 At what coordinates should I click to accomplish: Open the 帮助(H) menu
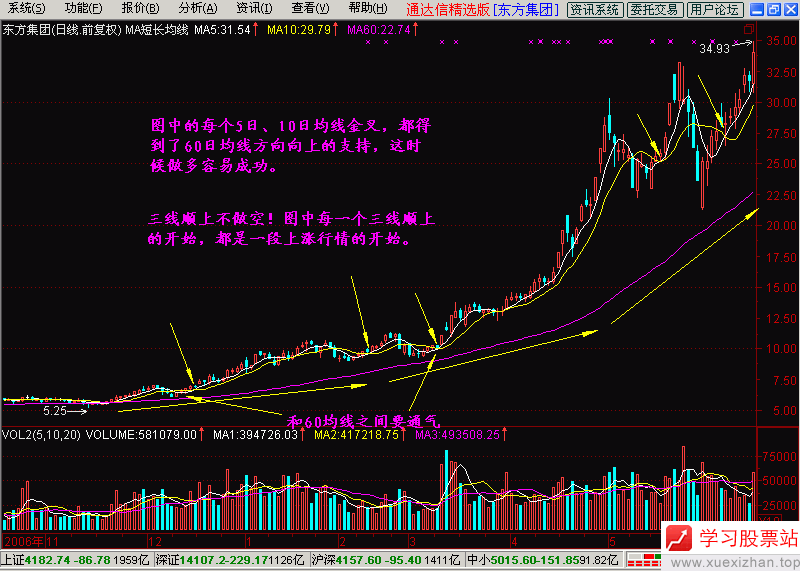pyautogui.click(x=368, y=8)
